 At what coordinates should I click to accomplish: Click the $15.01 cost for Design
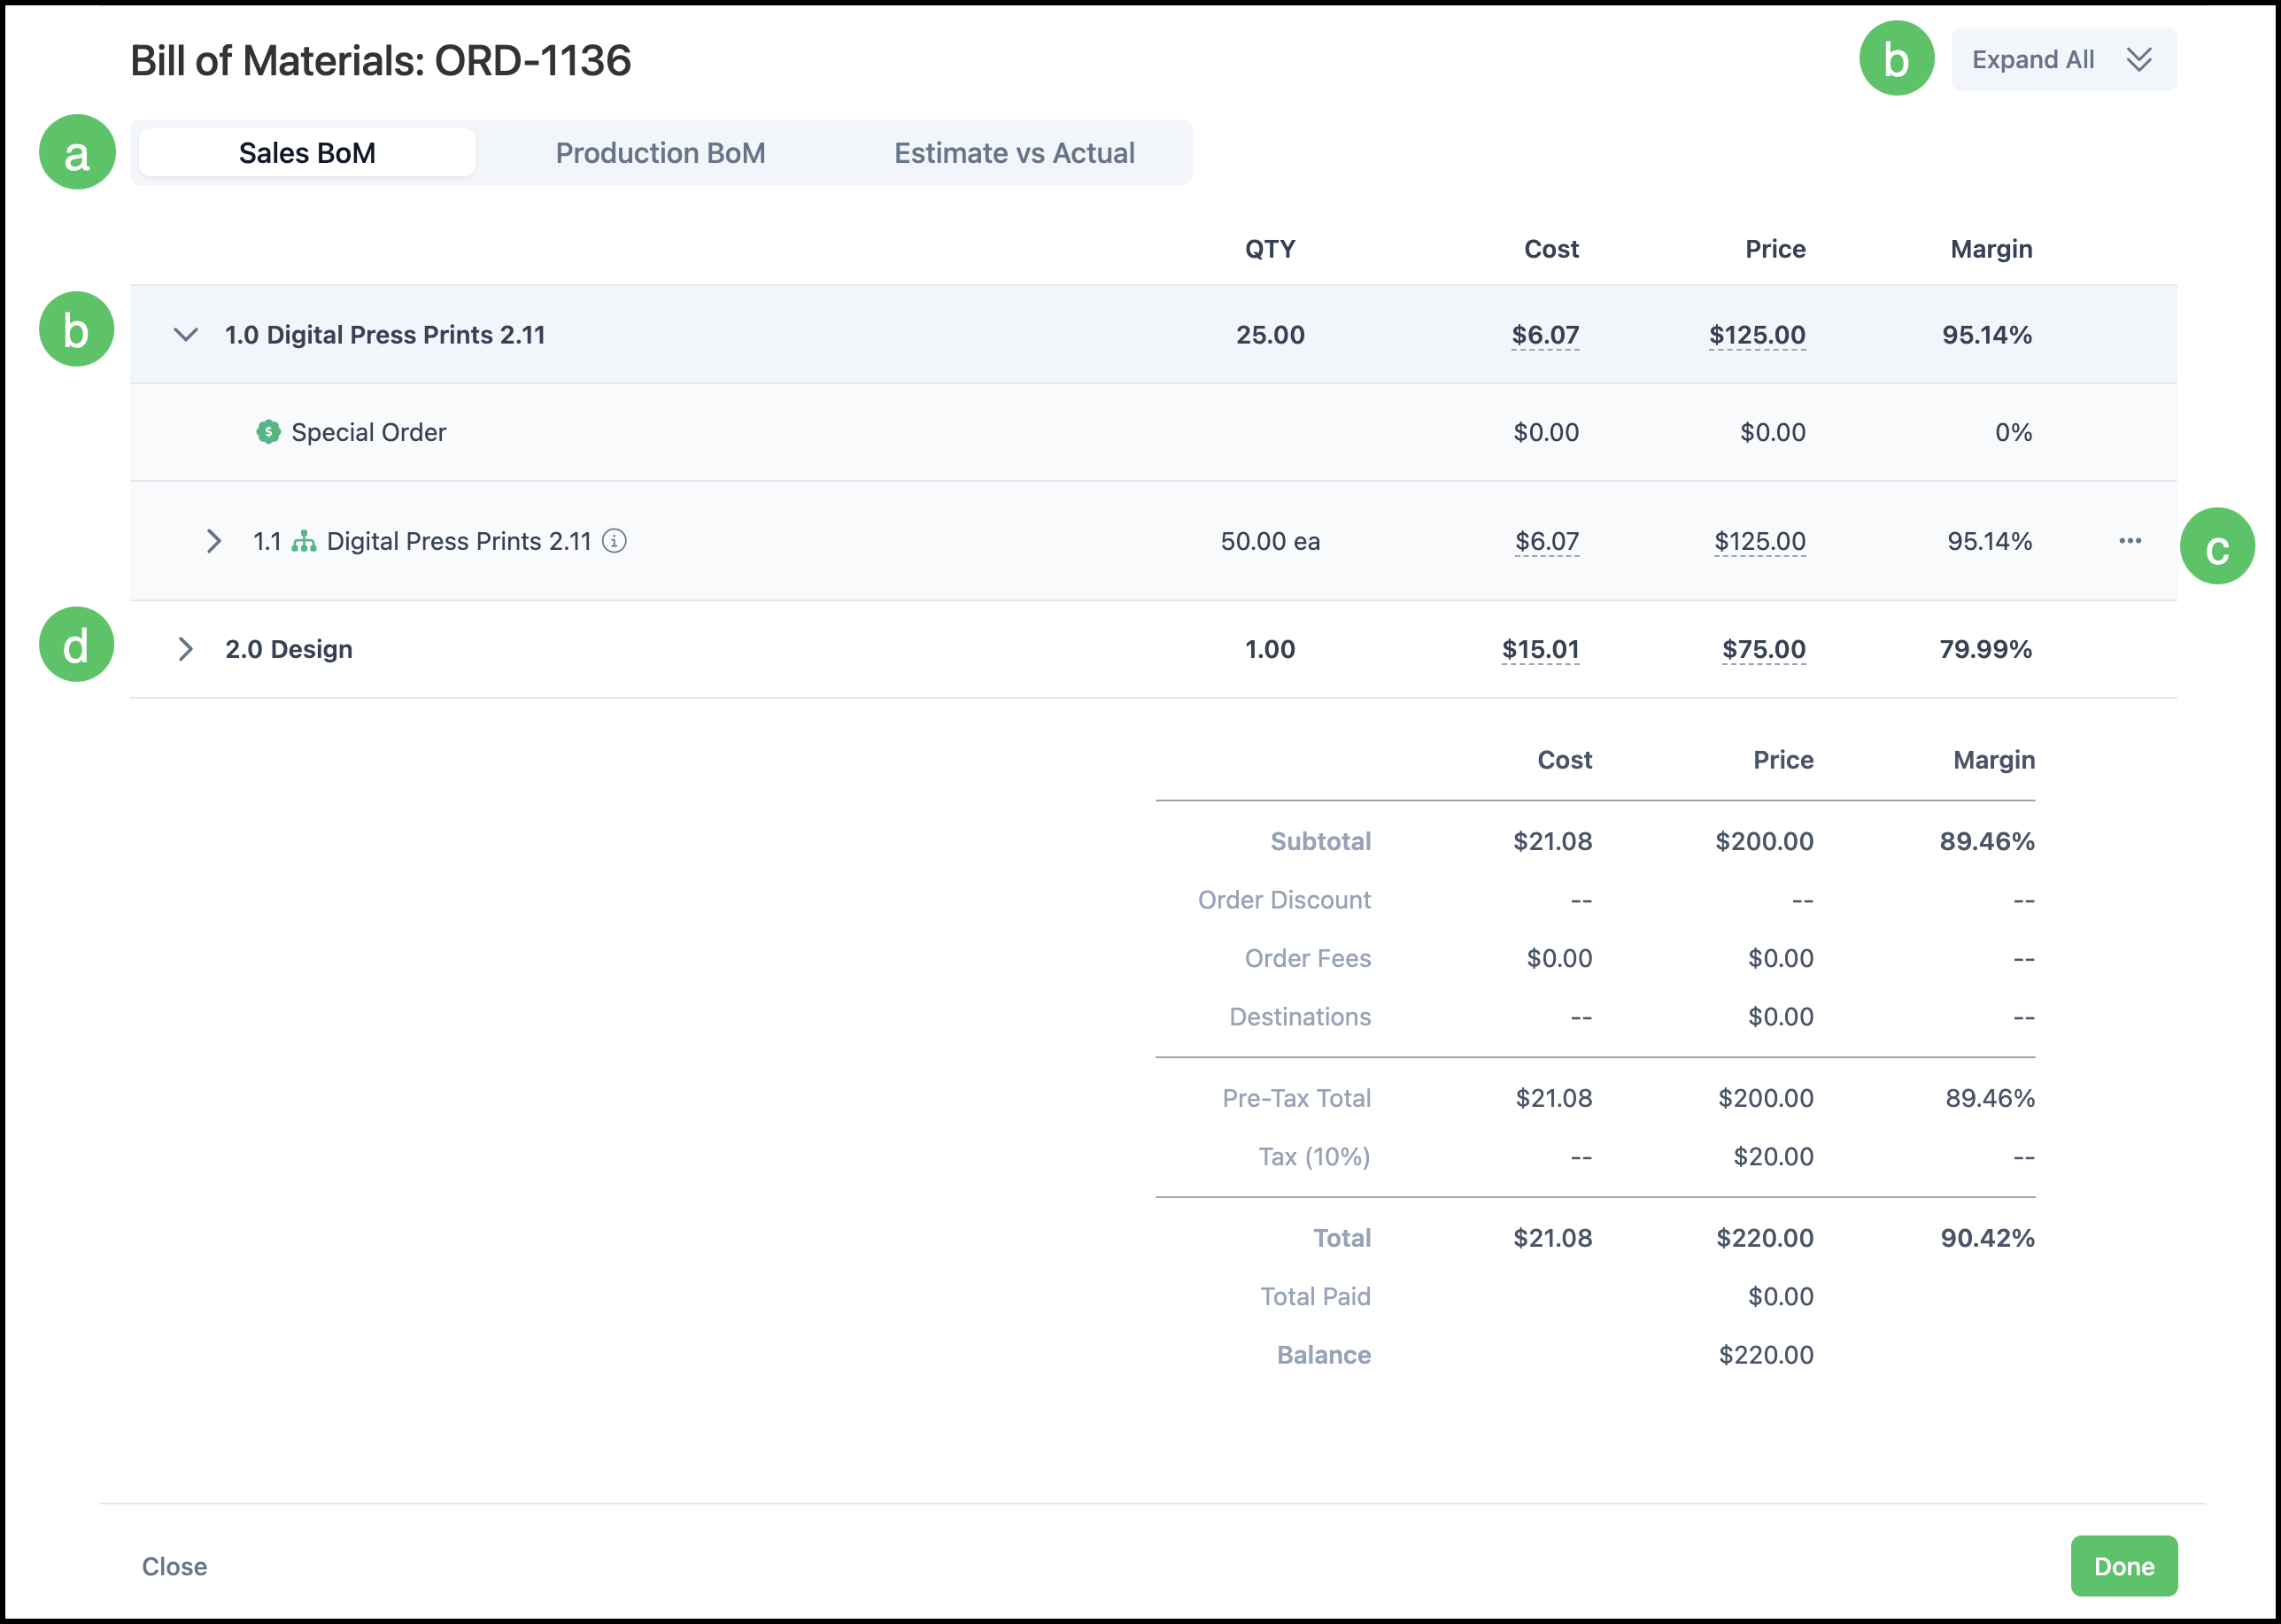pyautogui.click(x=1540, y=649)
